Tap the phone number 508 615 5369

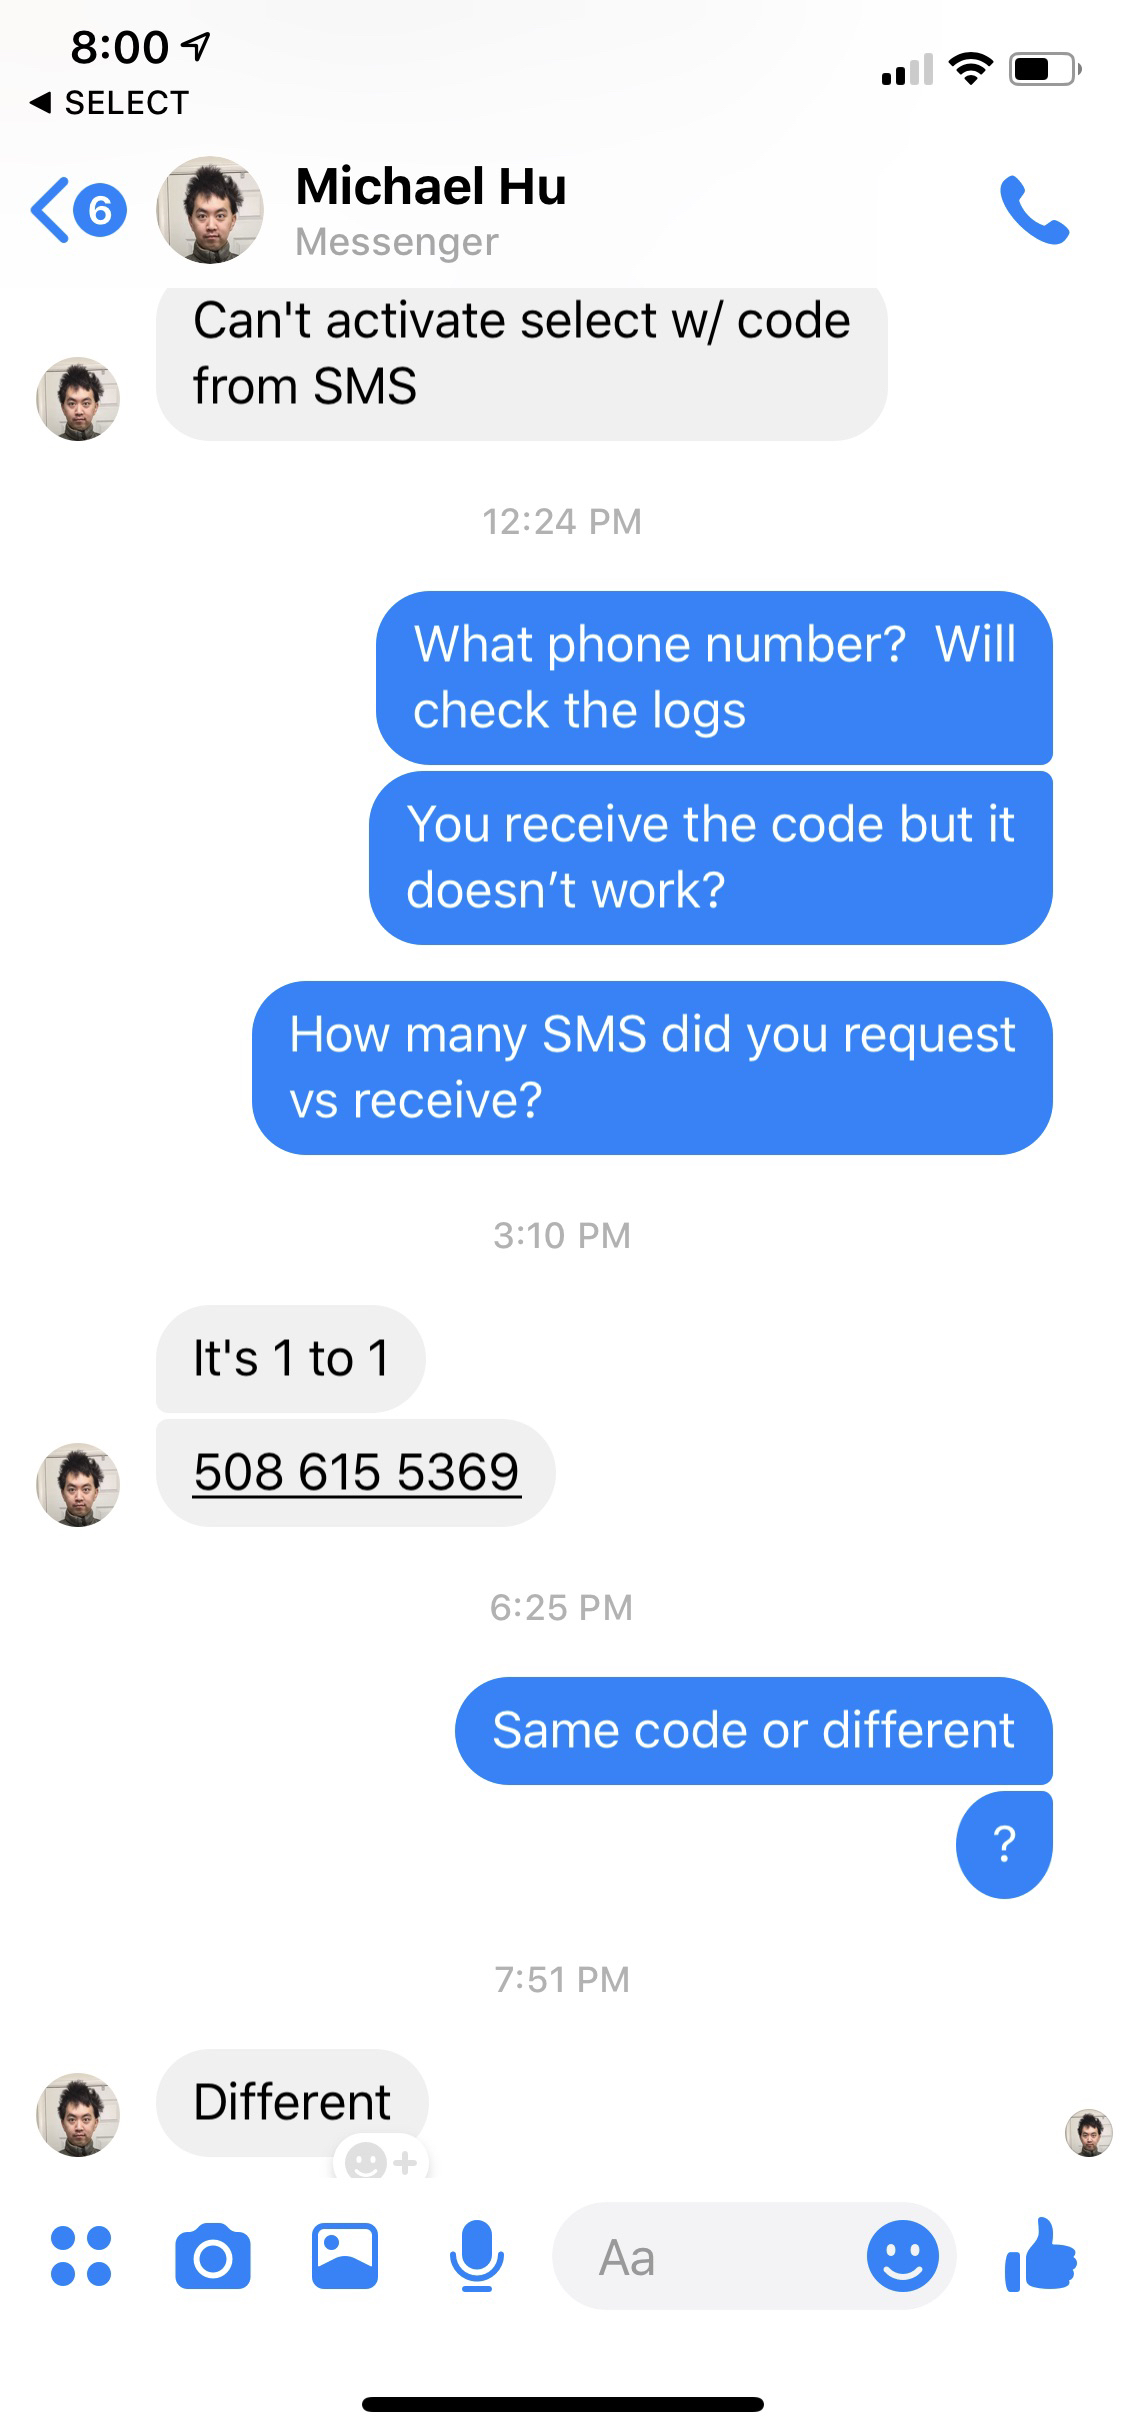(x=356, y=1472)
